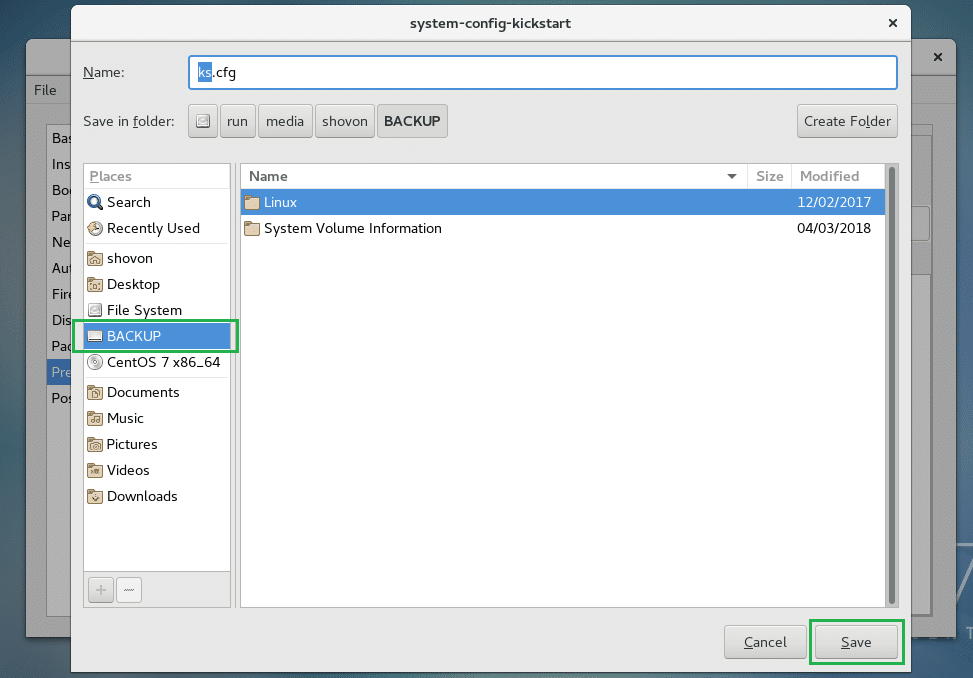
Task: Click the Create Folder button
Action: [x=847, y=121]
